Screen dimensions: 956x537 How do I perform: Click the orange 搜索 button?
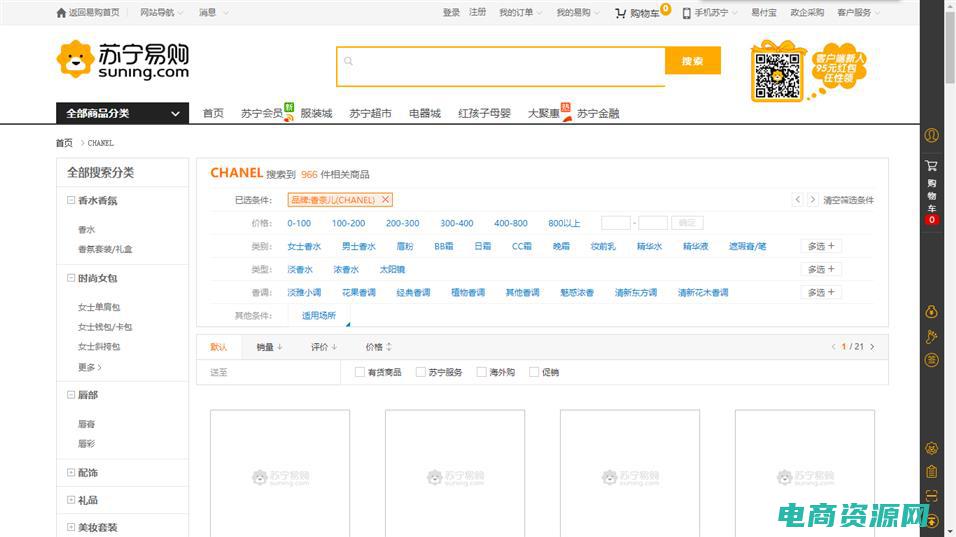693,61
